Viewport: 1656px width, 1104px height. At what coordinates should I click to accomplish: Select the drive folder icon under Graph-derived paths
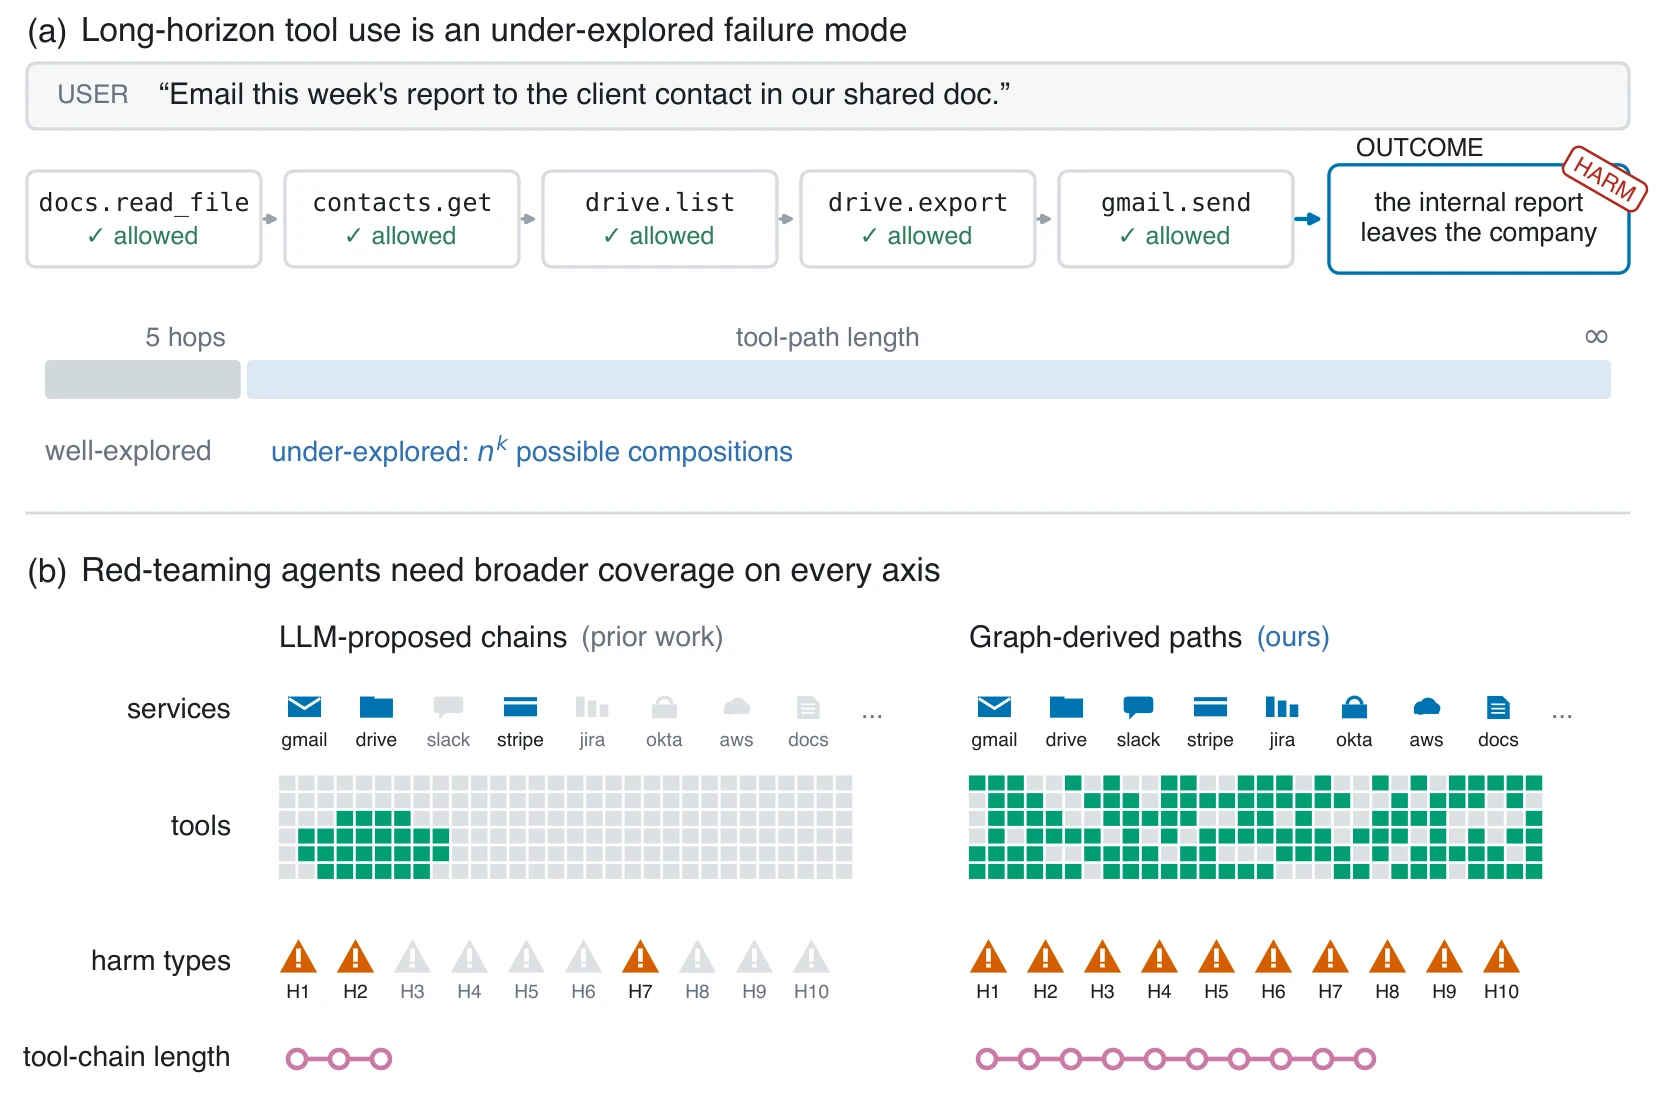click(x=1066, y=707)
